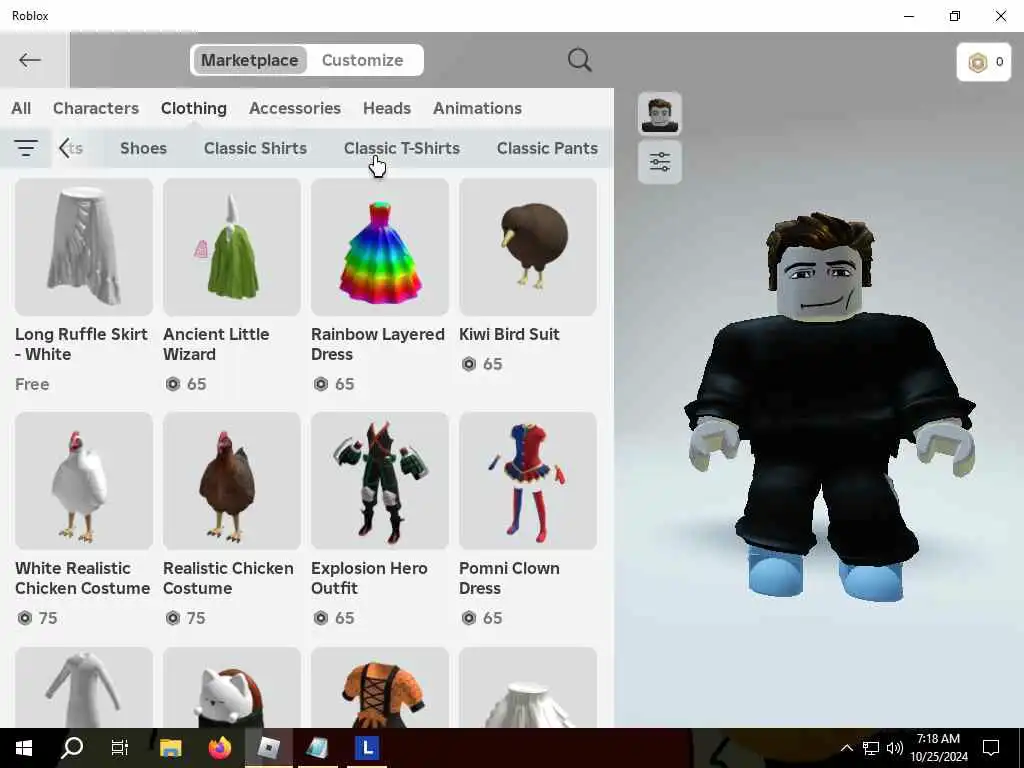
Task: Open the Windows Start menu
Action: pos(24,748)
